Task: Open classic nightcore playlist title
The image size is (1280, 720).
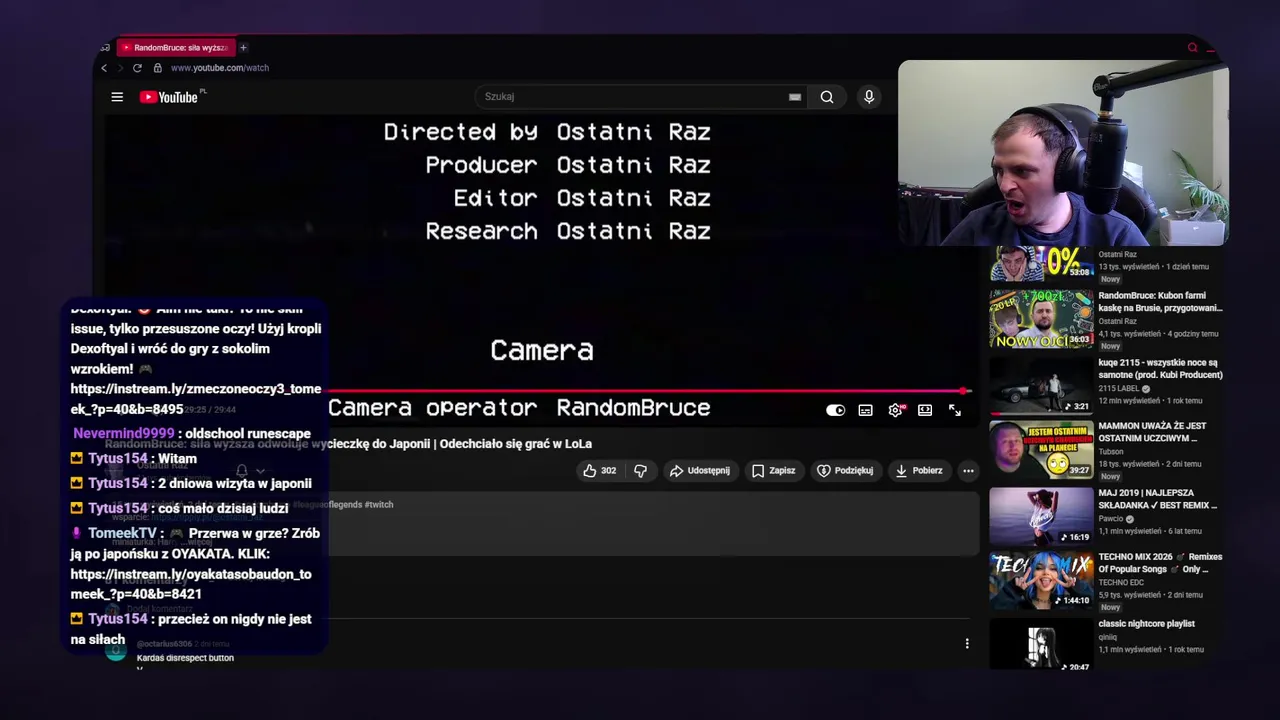Action: [1146, 624]
